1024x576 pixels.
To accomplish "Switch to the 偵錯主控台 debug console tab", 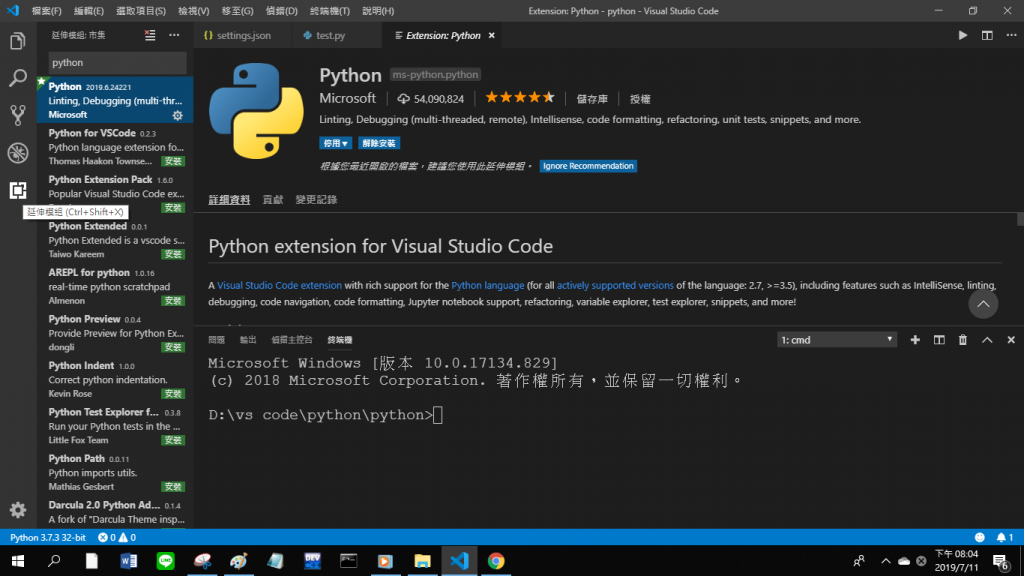I will (x=292, y=340).
